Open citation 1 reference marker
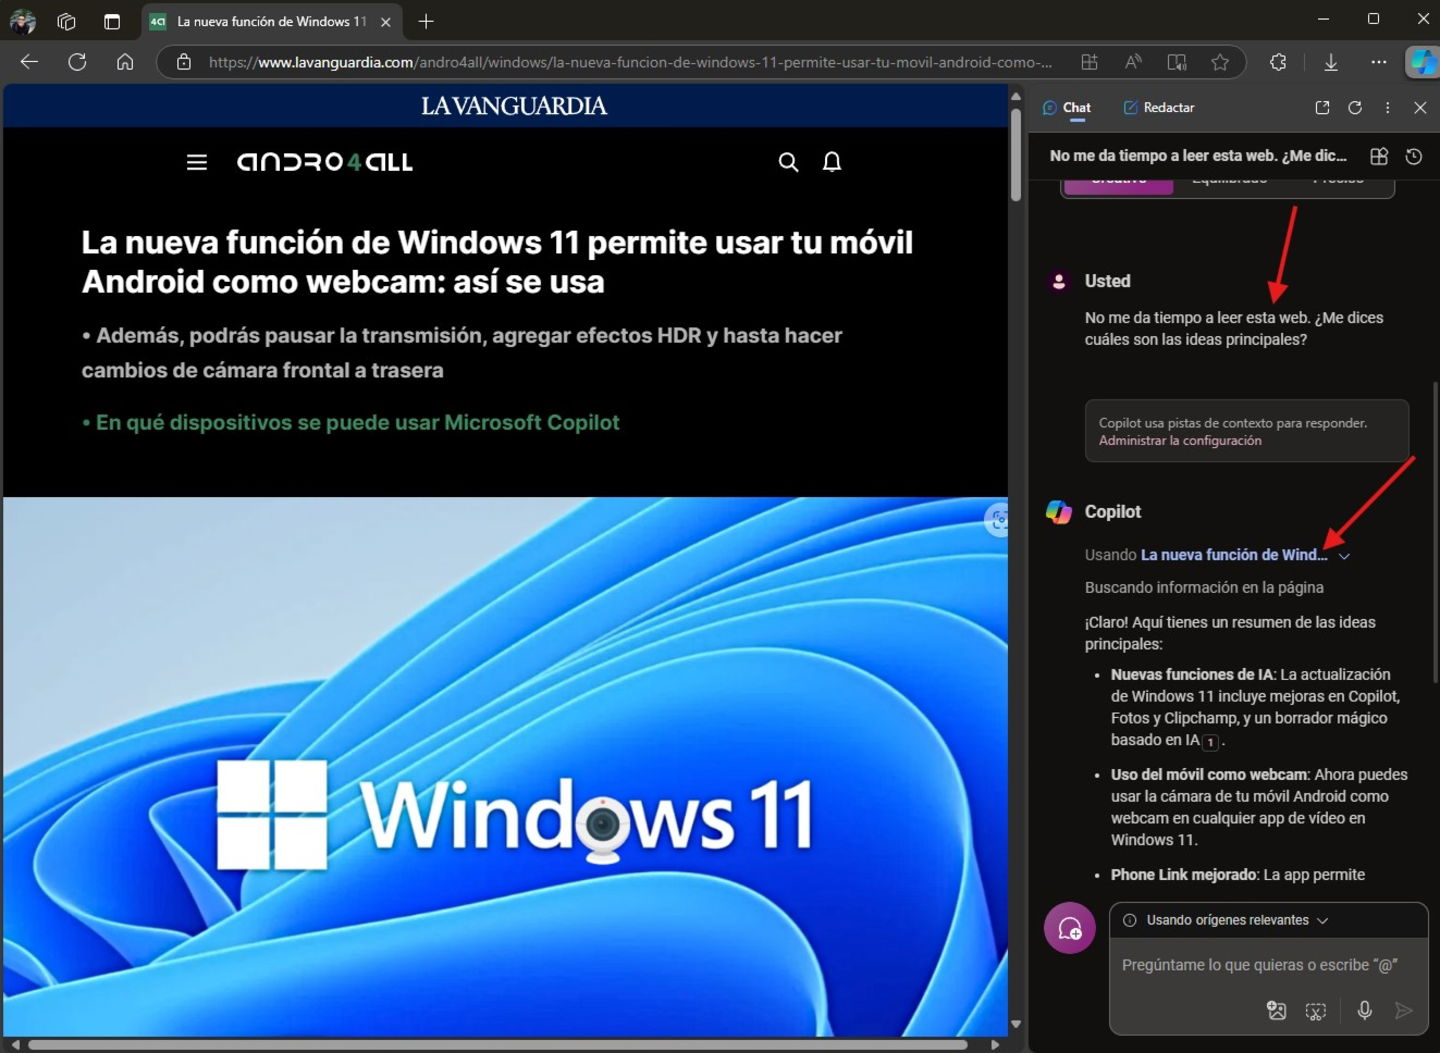The image size is (1440, 1053). 1210,742
